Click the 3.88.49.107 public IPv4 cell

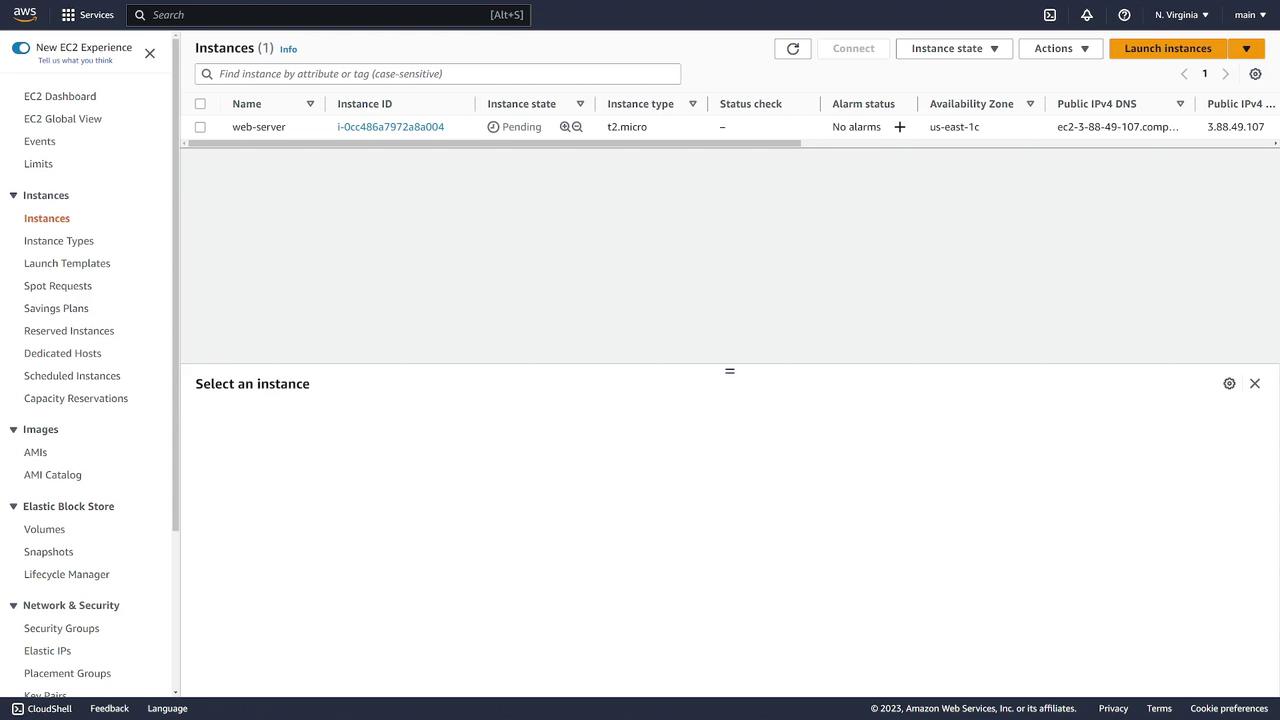coord(1236,127)
